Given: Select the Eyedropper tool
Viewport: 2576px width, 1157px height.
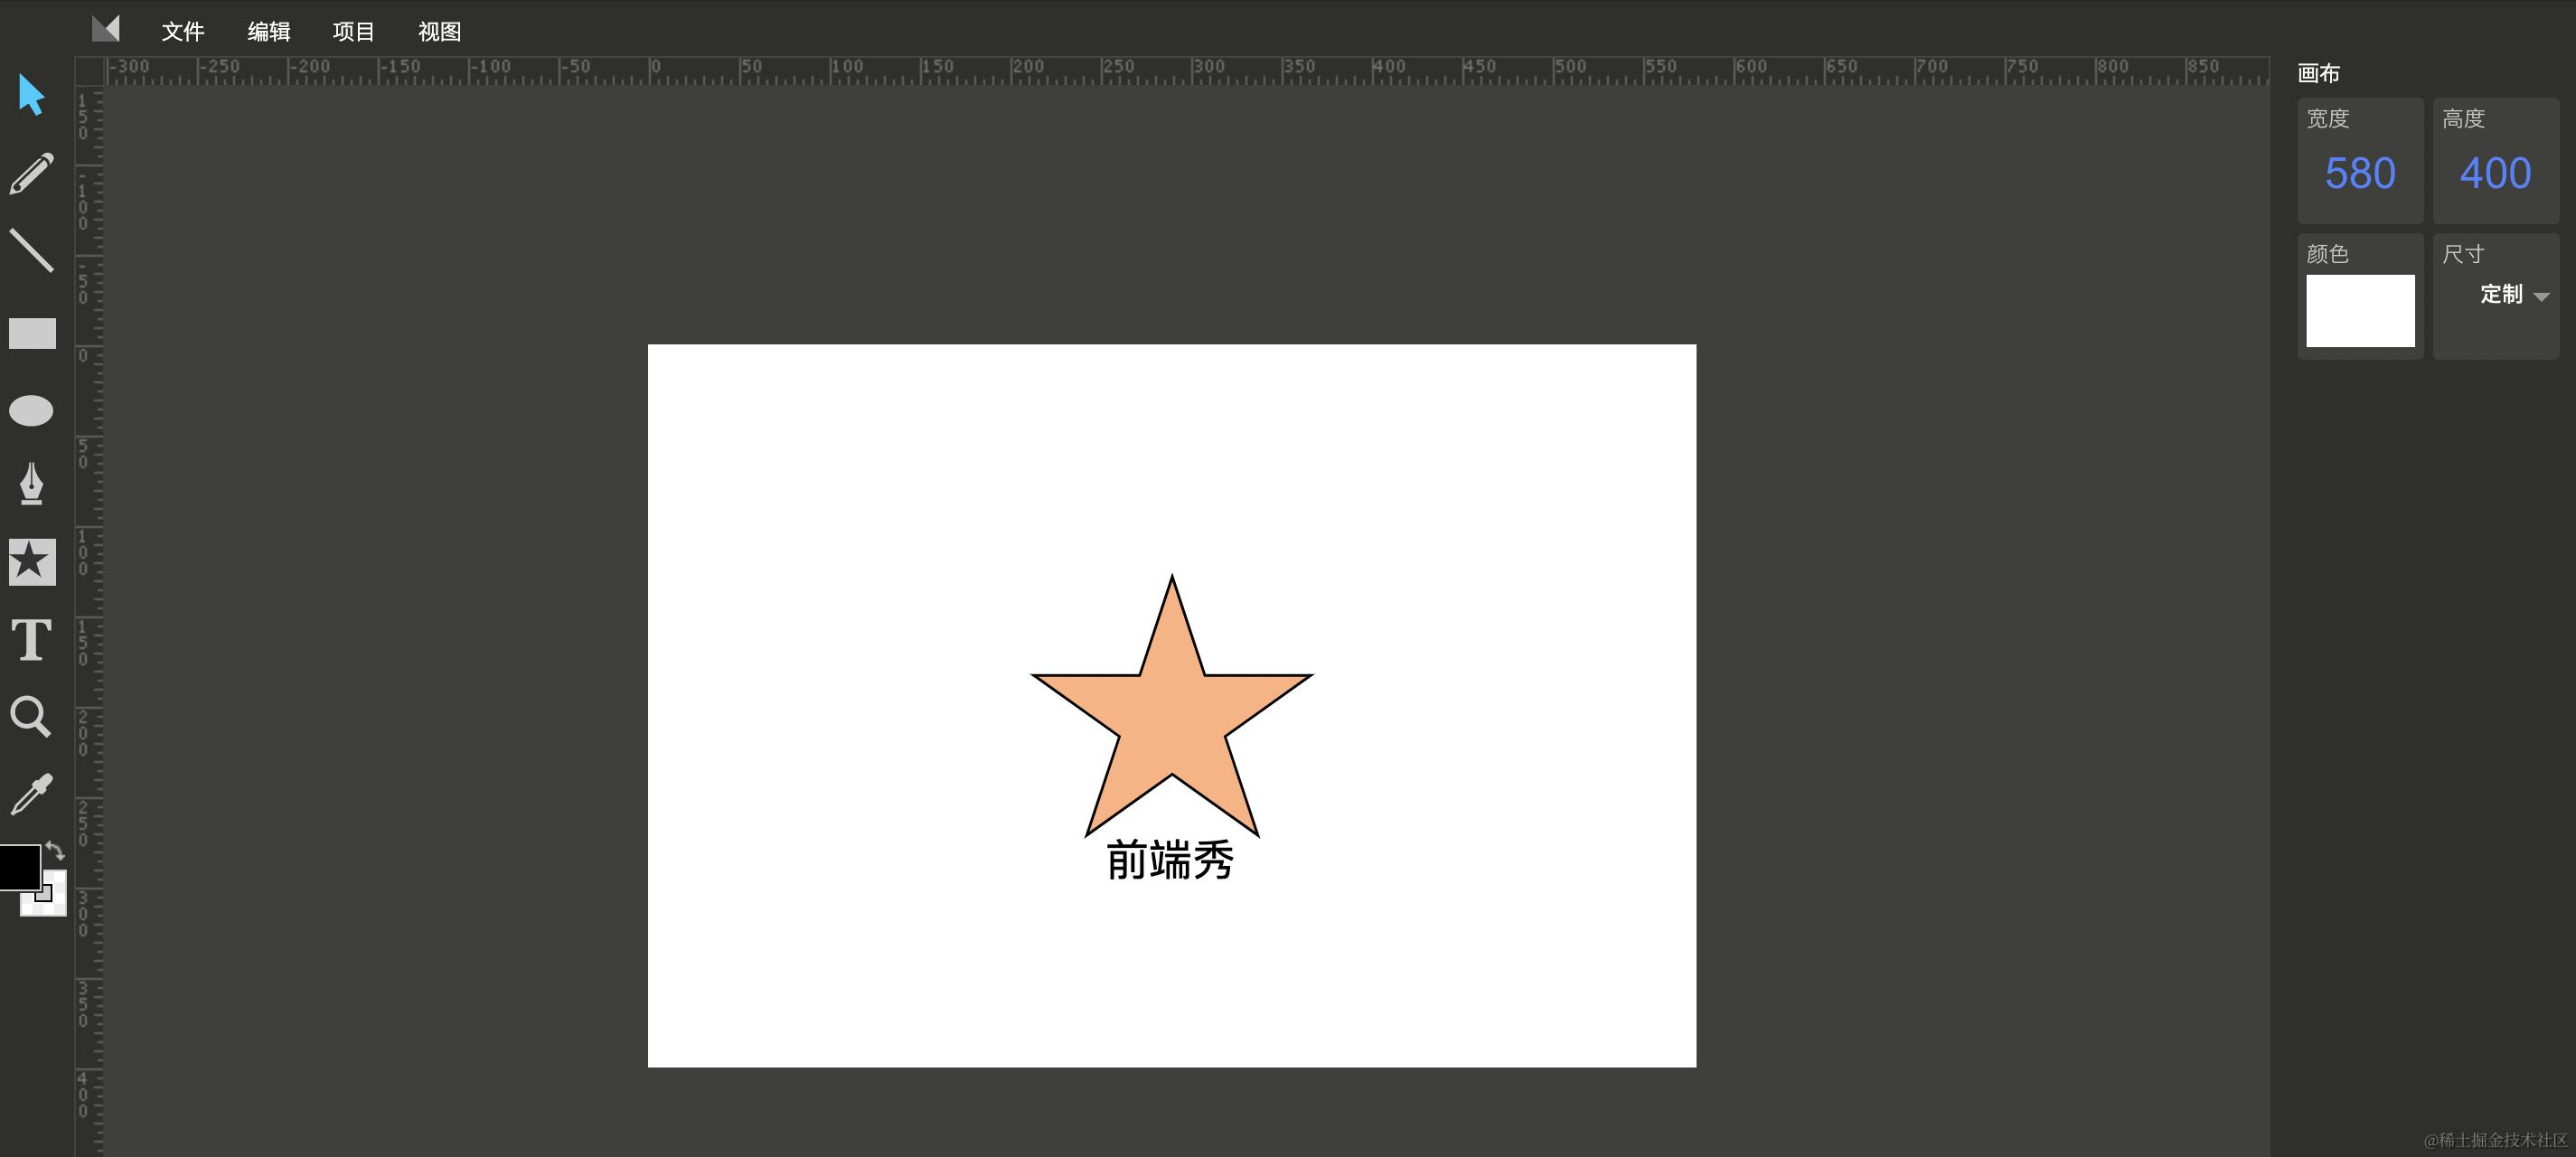Looking at the screenshot, I should pyautogui.click(x=31, y=794).
